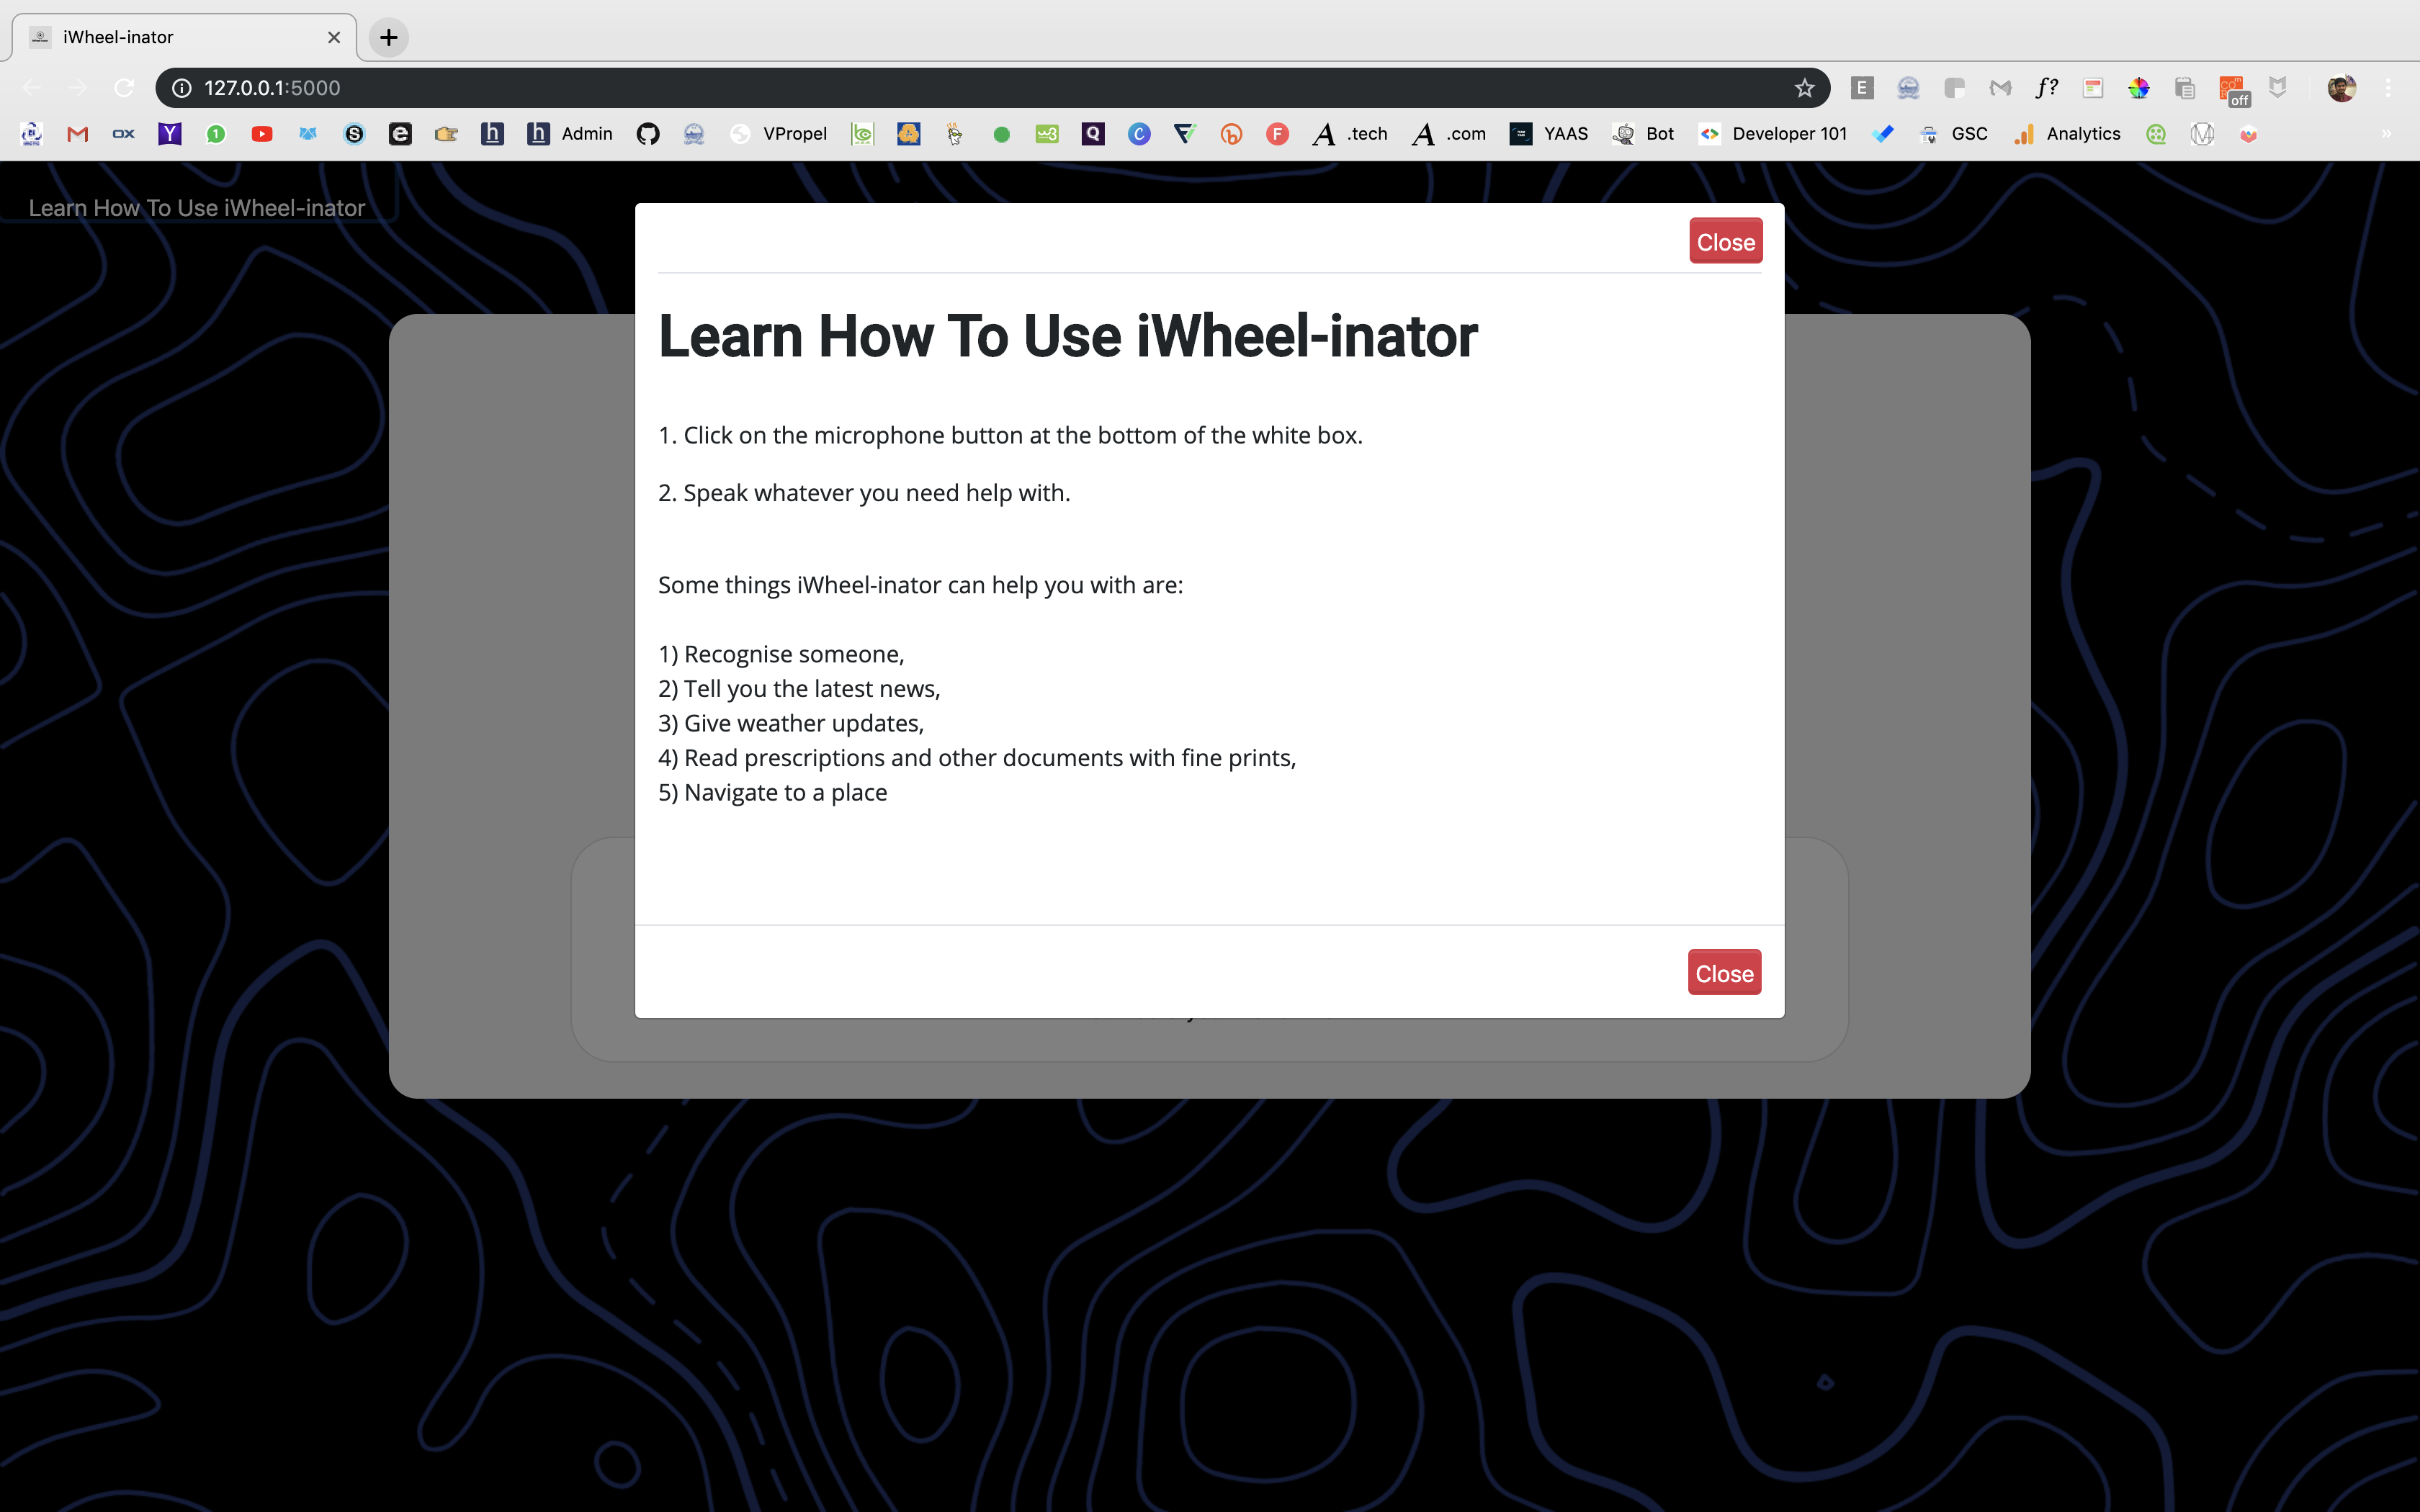Open the Analytics bookmark

click(x=2067, y=134)
